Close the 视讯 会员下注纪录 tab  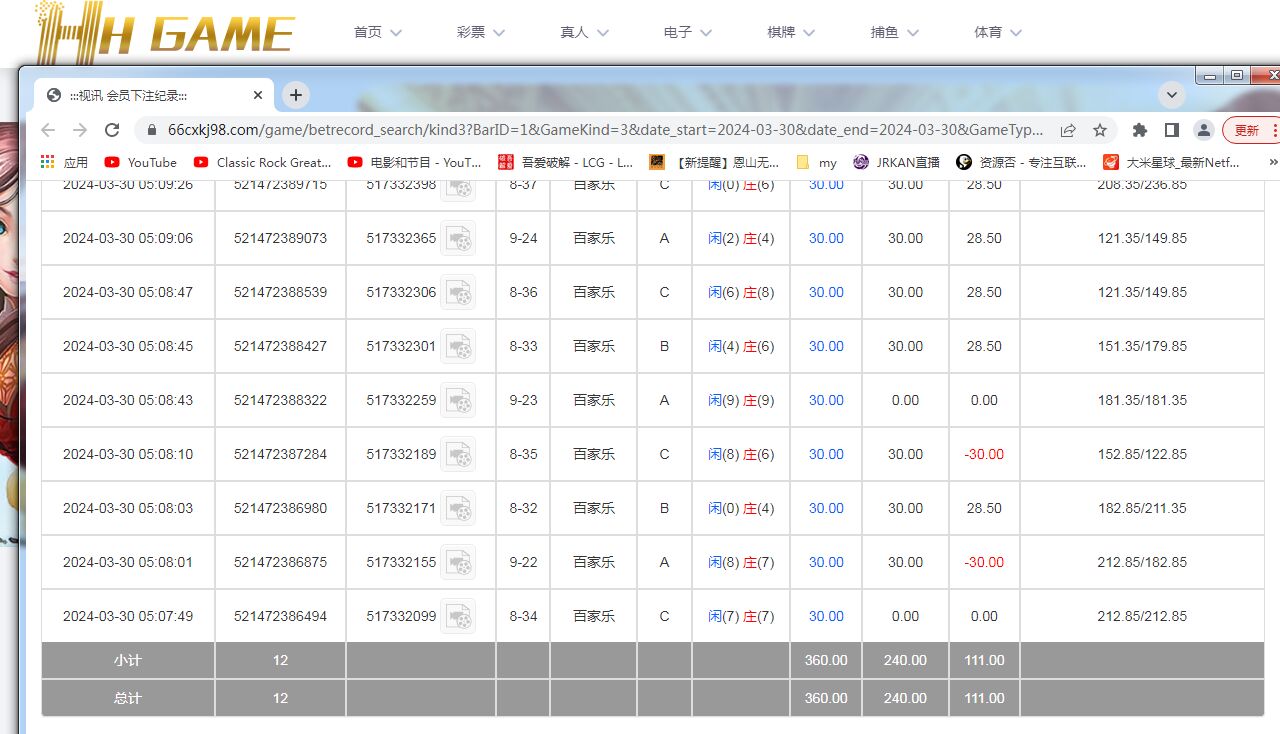coord(258,95)
